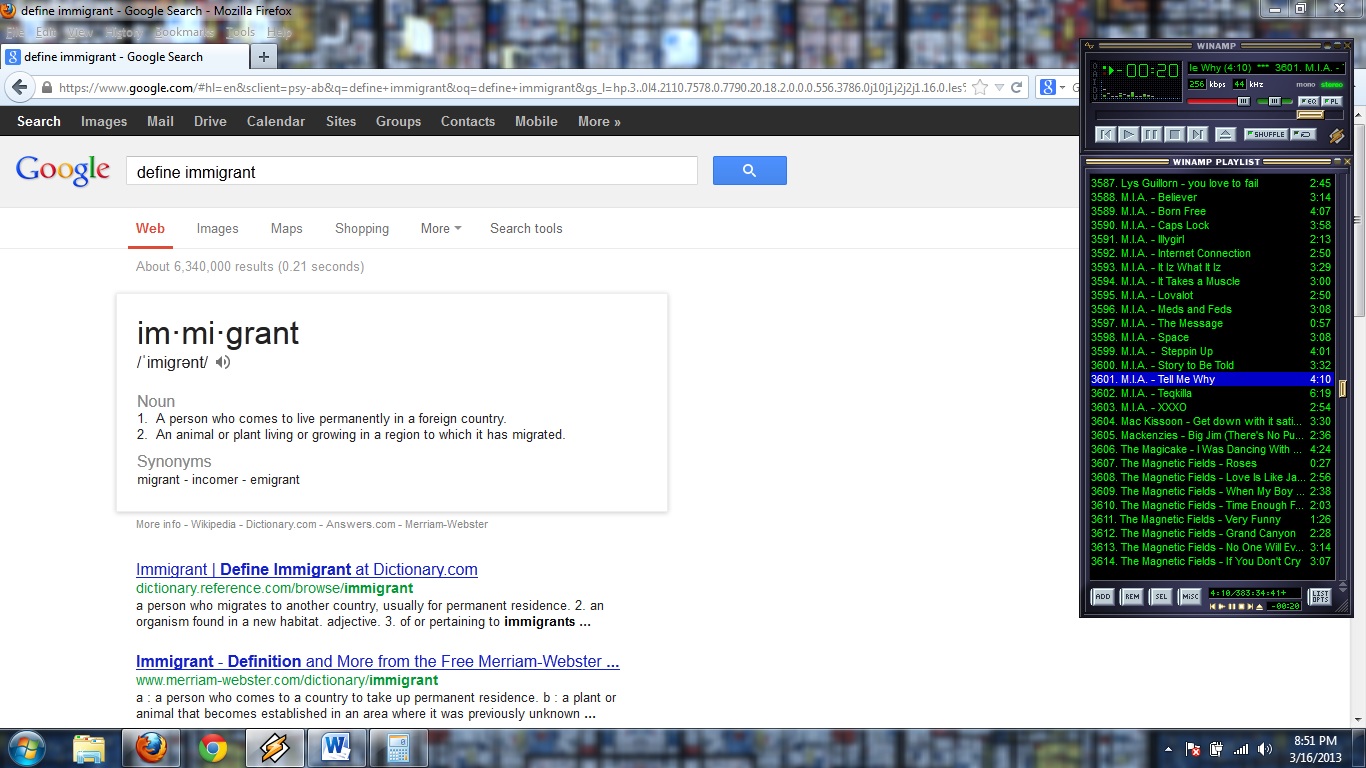This screenshot has height=768, width=1366.
Task: Play the pronunciation audio for immigrant
Action: 223,362
